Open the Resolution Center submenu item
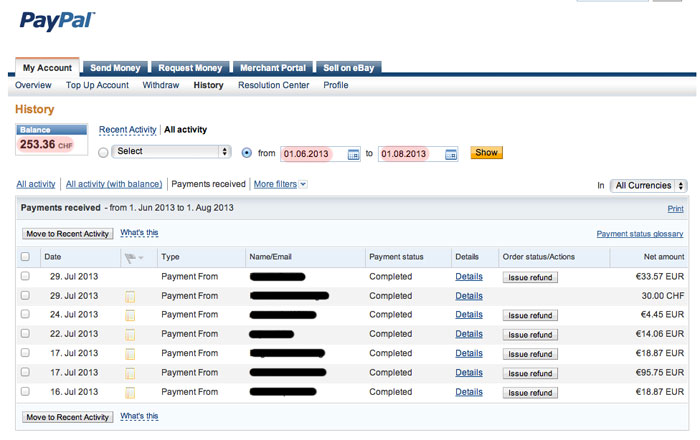Screen dimensions: 700x440 [273, 85]
